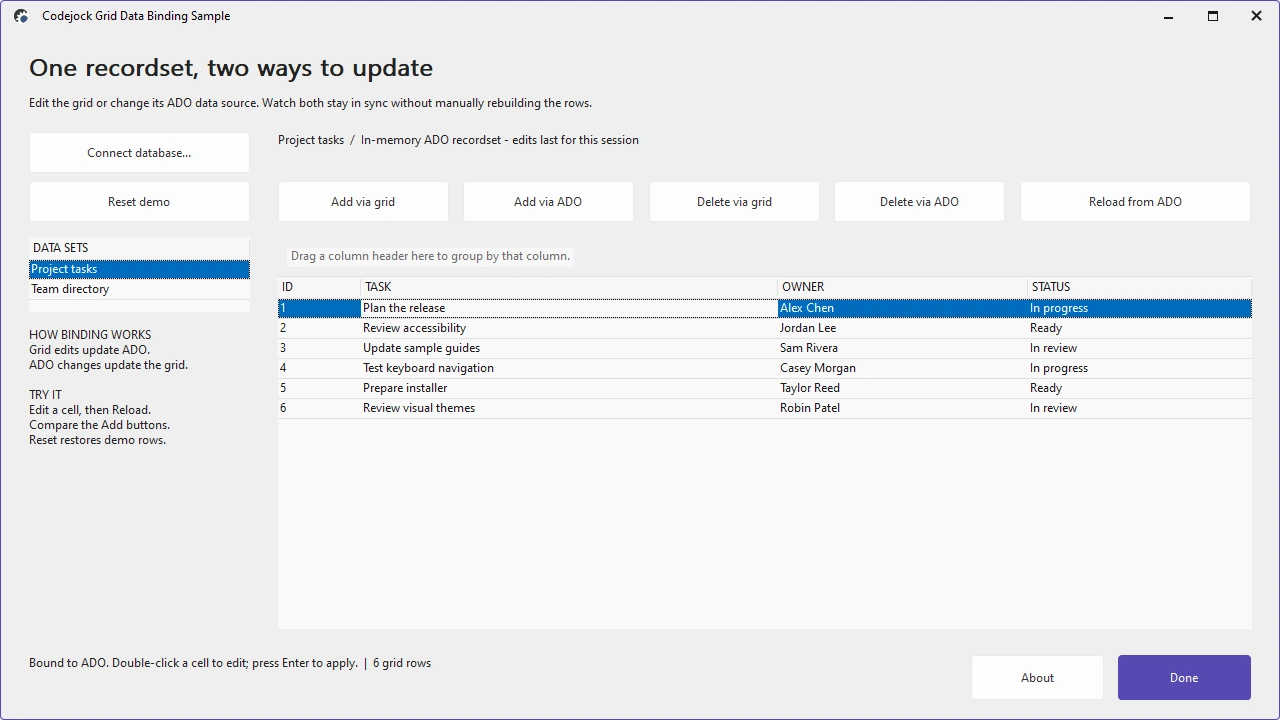Click the OWNER column header
The height and width of the screenshot is (720, 1280).
[x=902, y=287]
